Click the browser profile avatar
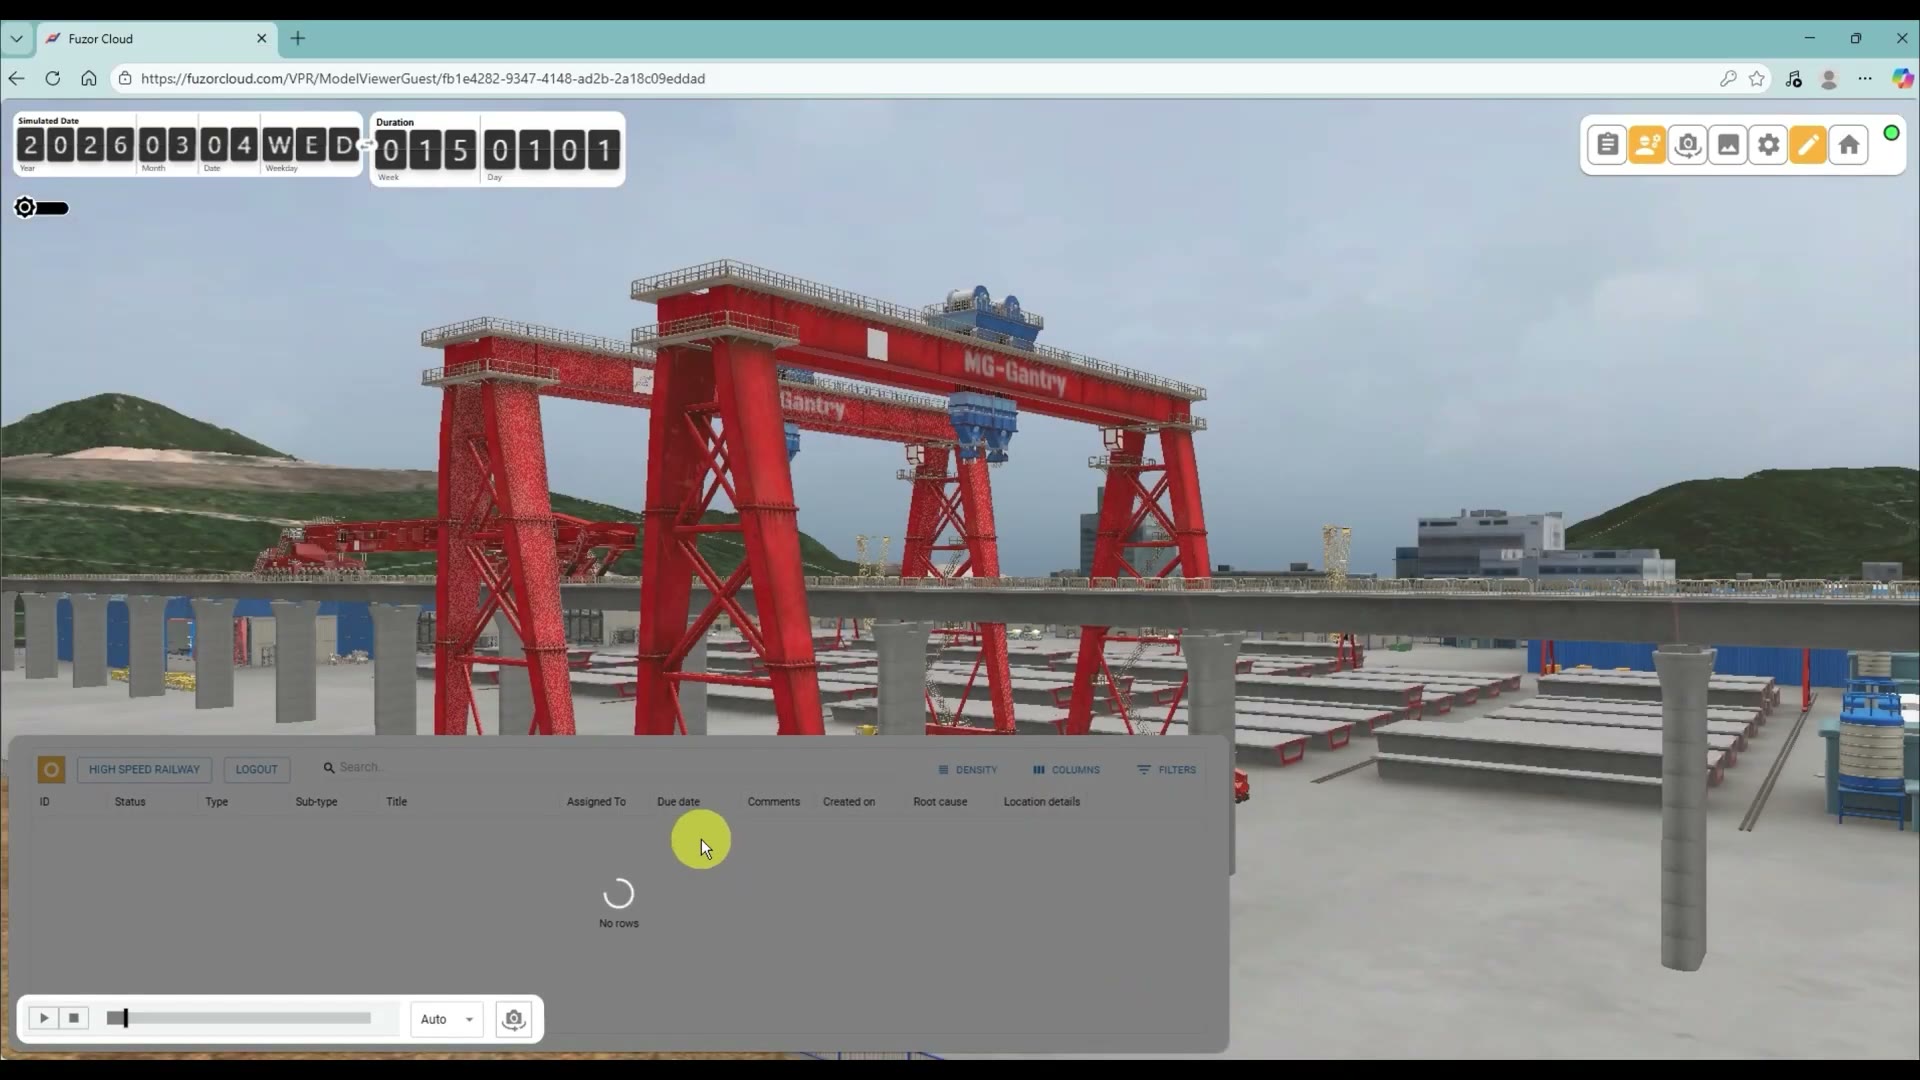 click(1829, 79)
